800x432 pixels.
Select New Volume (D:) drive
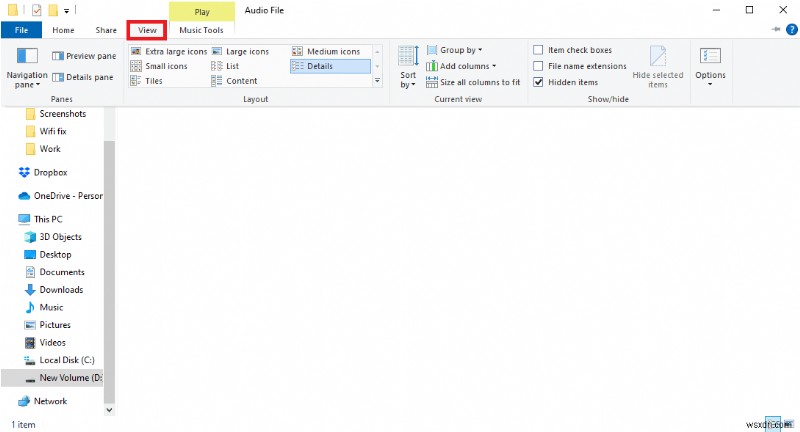pos(52,377)
